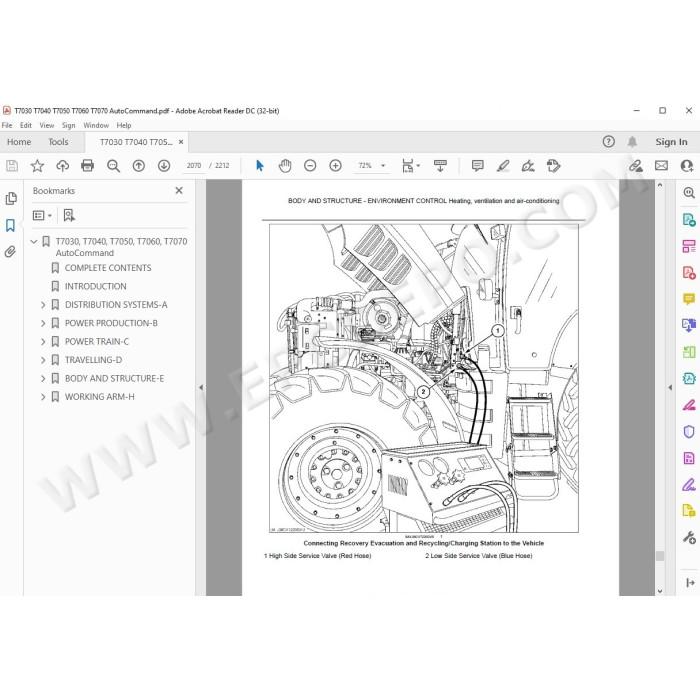Zoom in with the plus icon
Screen dimensions: 700x700
(335, 166)
